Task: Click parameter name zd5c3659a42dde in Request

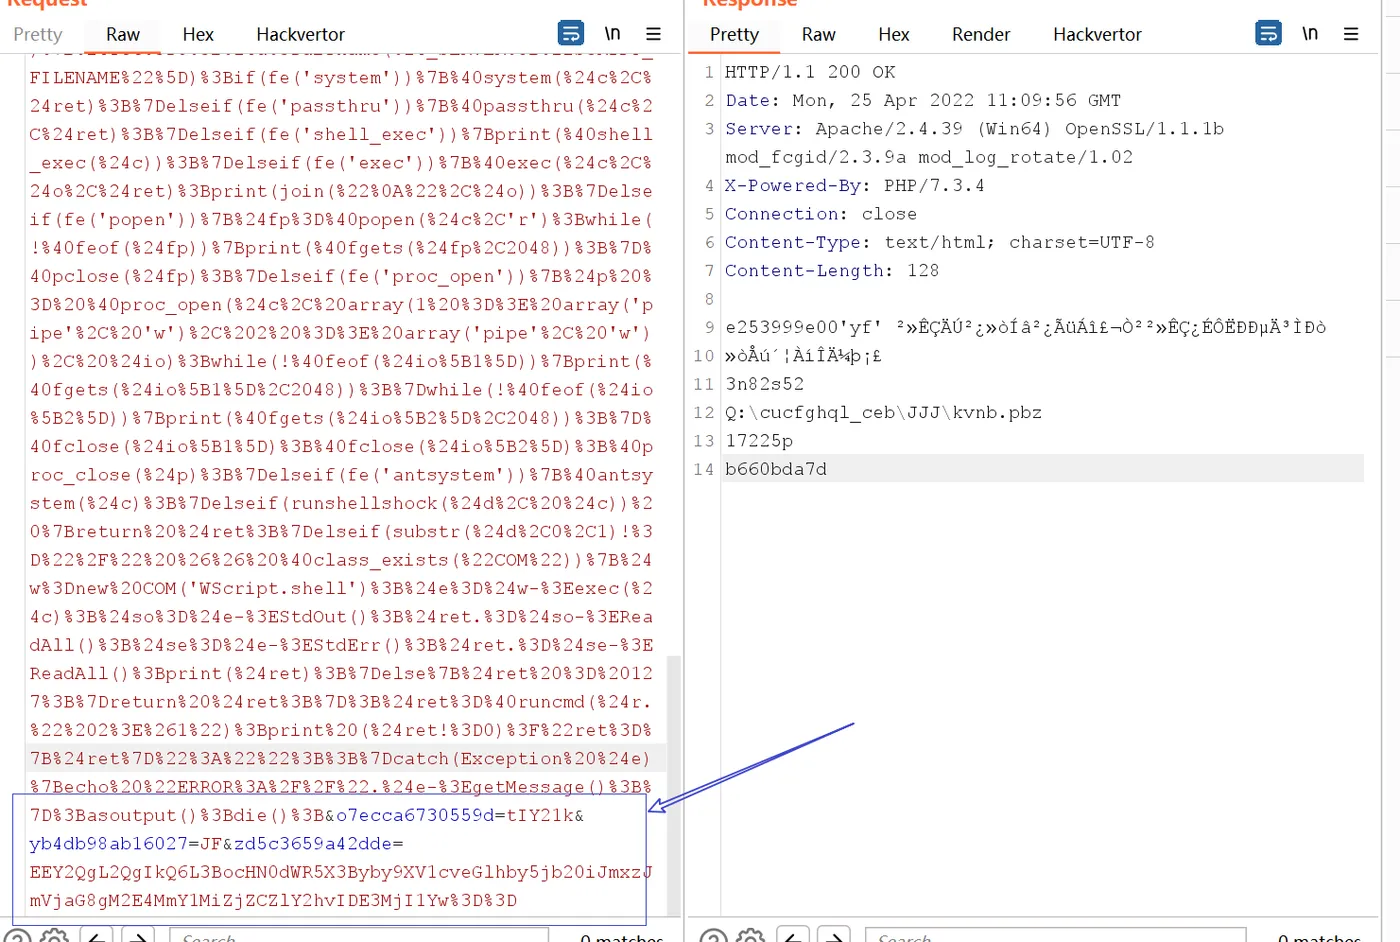Action: coord(313,844)
